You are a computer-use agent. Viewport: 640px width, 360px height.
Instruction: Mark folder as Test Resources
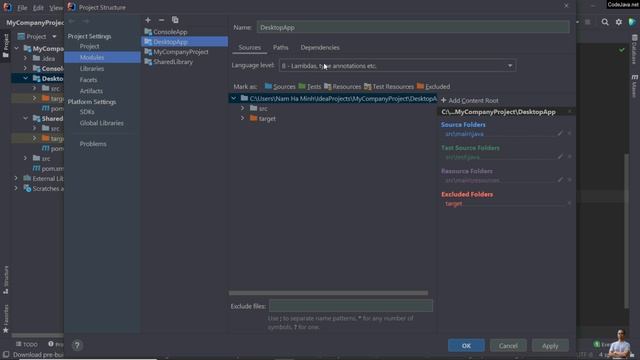click(x=389, y=87)
